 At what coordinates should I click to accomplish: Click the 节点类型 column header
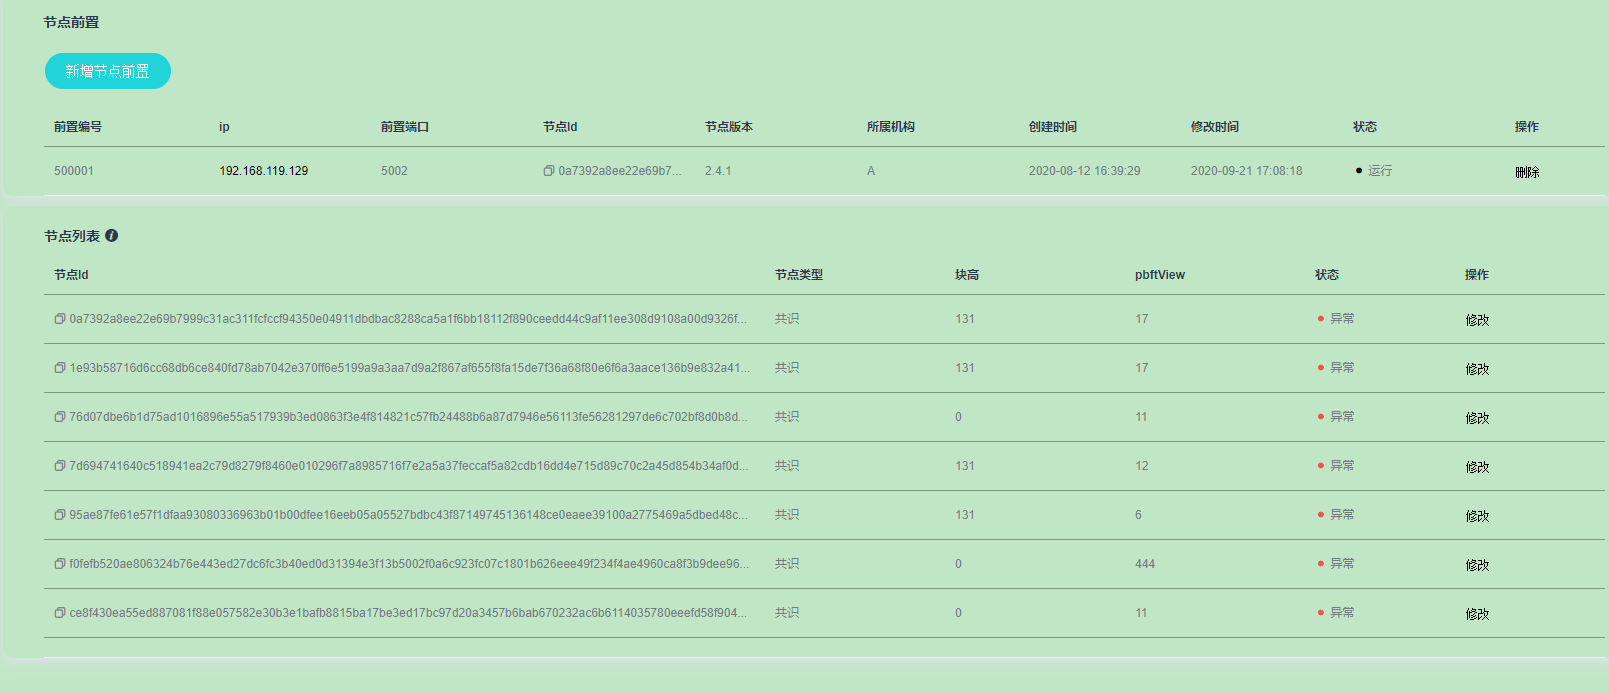point(799,275)
